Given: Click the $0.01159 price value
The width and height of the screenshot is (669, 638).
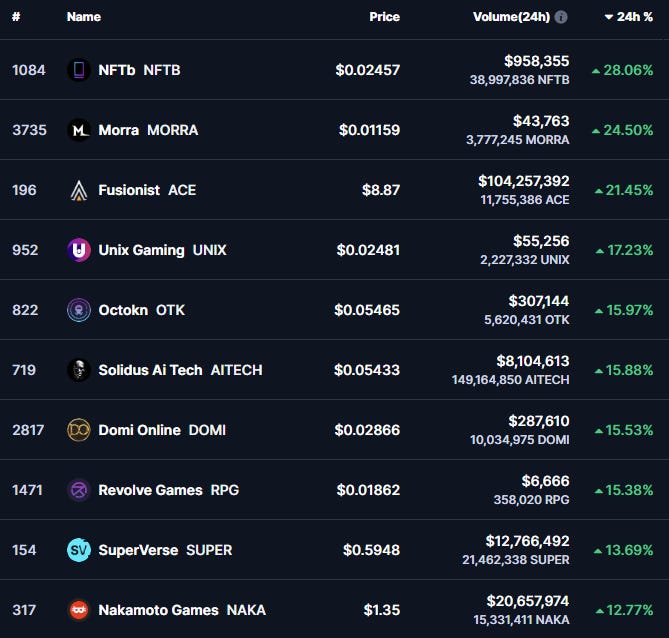Looking at the screenshot, I should coord(369,130).
